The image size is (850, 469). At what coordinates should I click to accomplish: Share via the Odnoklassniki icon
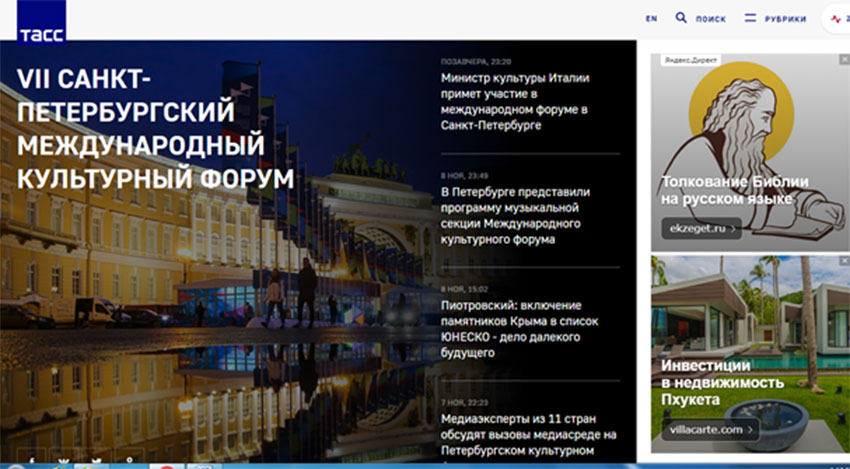130,461
